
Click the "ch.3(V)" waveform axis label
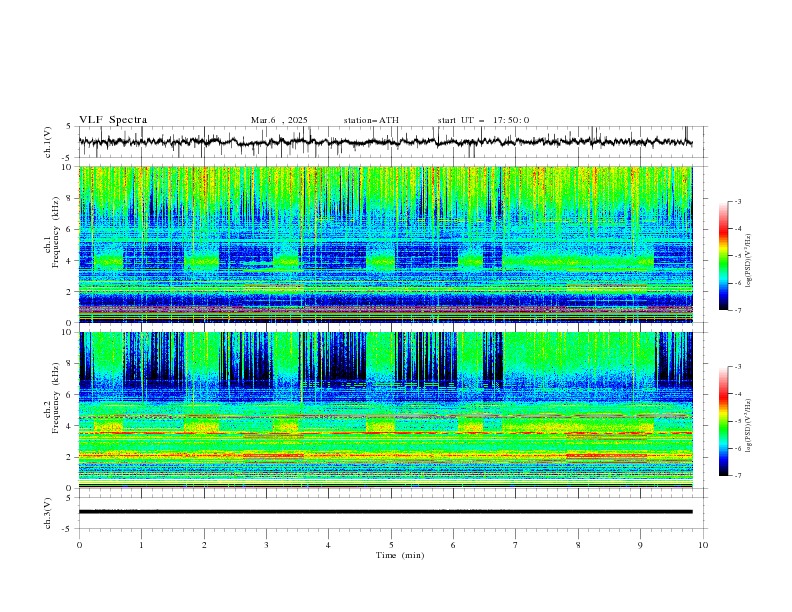[x=47, y=514]
